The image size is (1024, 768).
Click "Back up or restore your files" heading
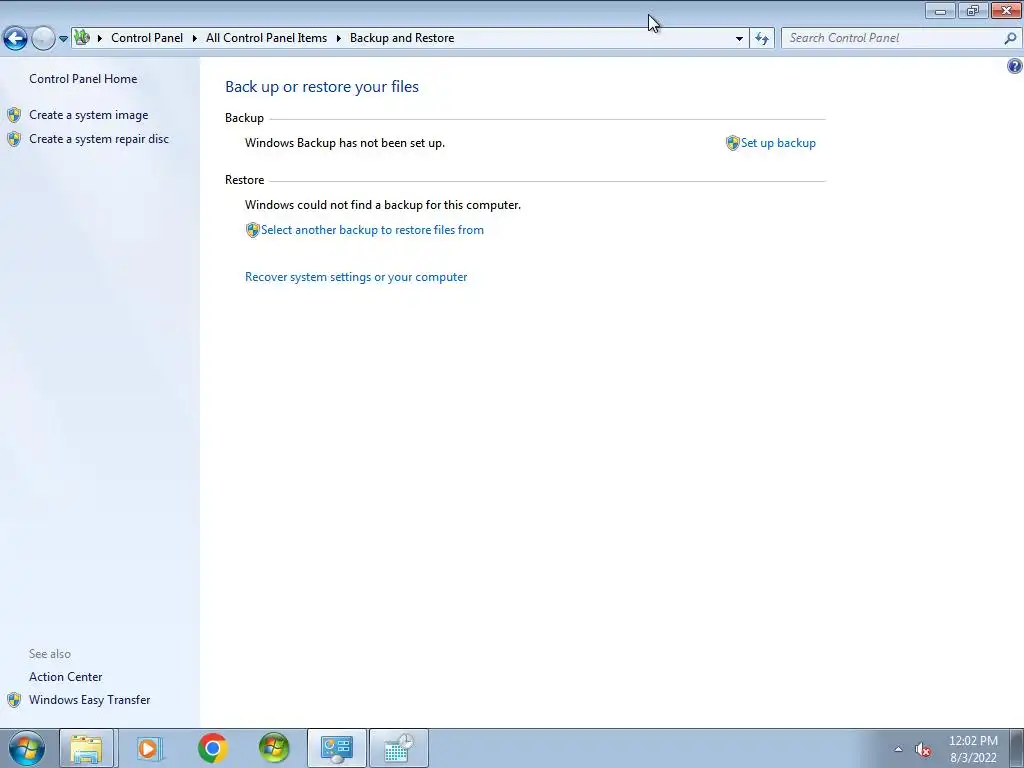(322, 87)
